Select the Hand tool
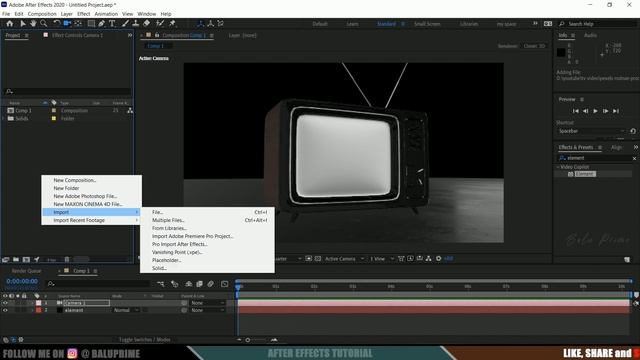Screen dimensions: 640x360 (33, 24)
